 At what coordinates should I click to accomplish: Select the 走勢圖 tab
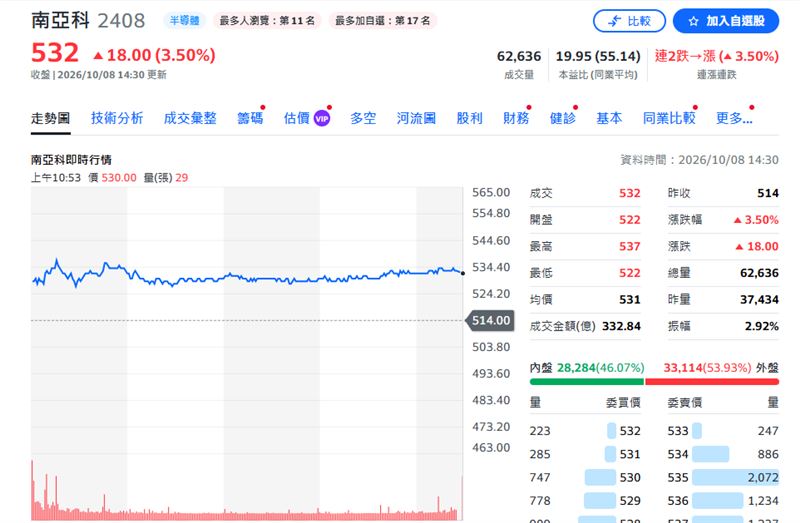[x=50, y=118]
